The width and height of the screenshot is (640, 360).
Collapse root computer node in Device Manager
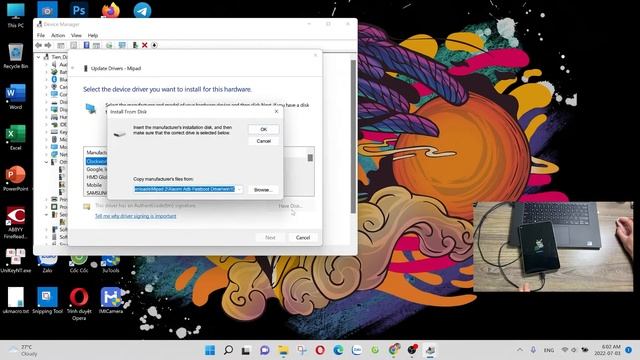(39, 57)
